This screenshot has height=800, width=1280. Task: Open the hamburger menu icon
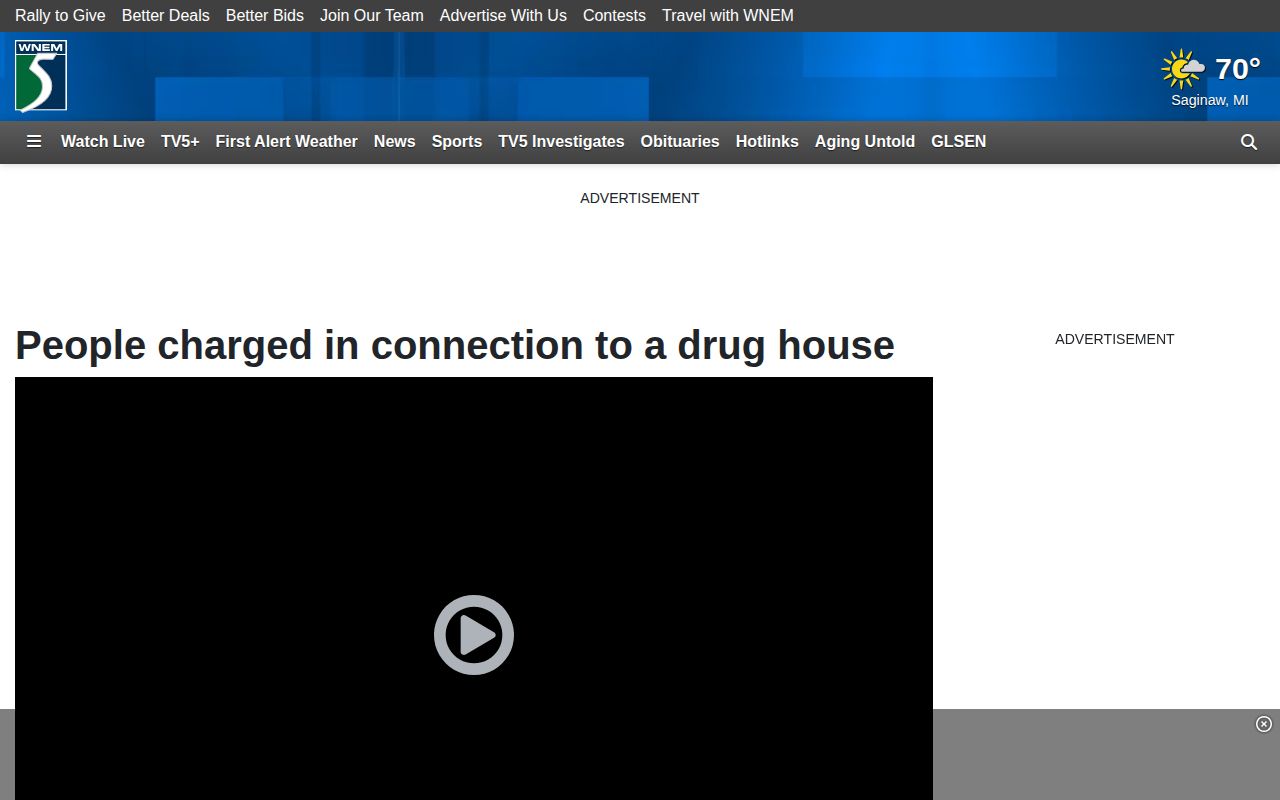point(34,142)
